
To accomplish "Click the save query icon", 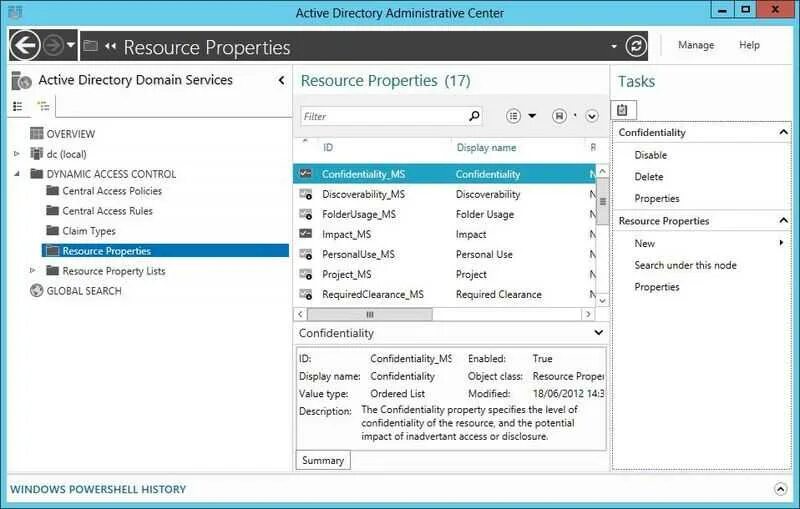I will click(559, 116).
